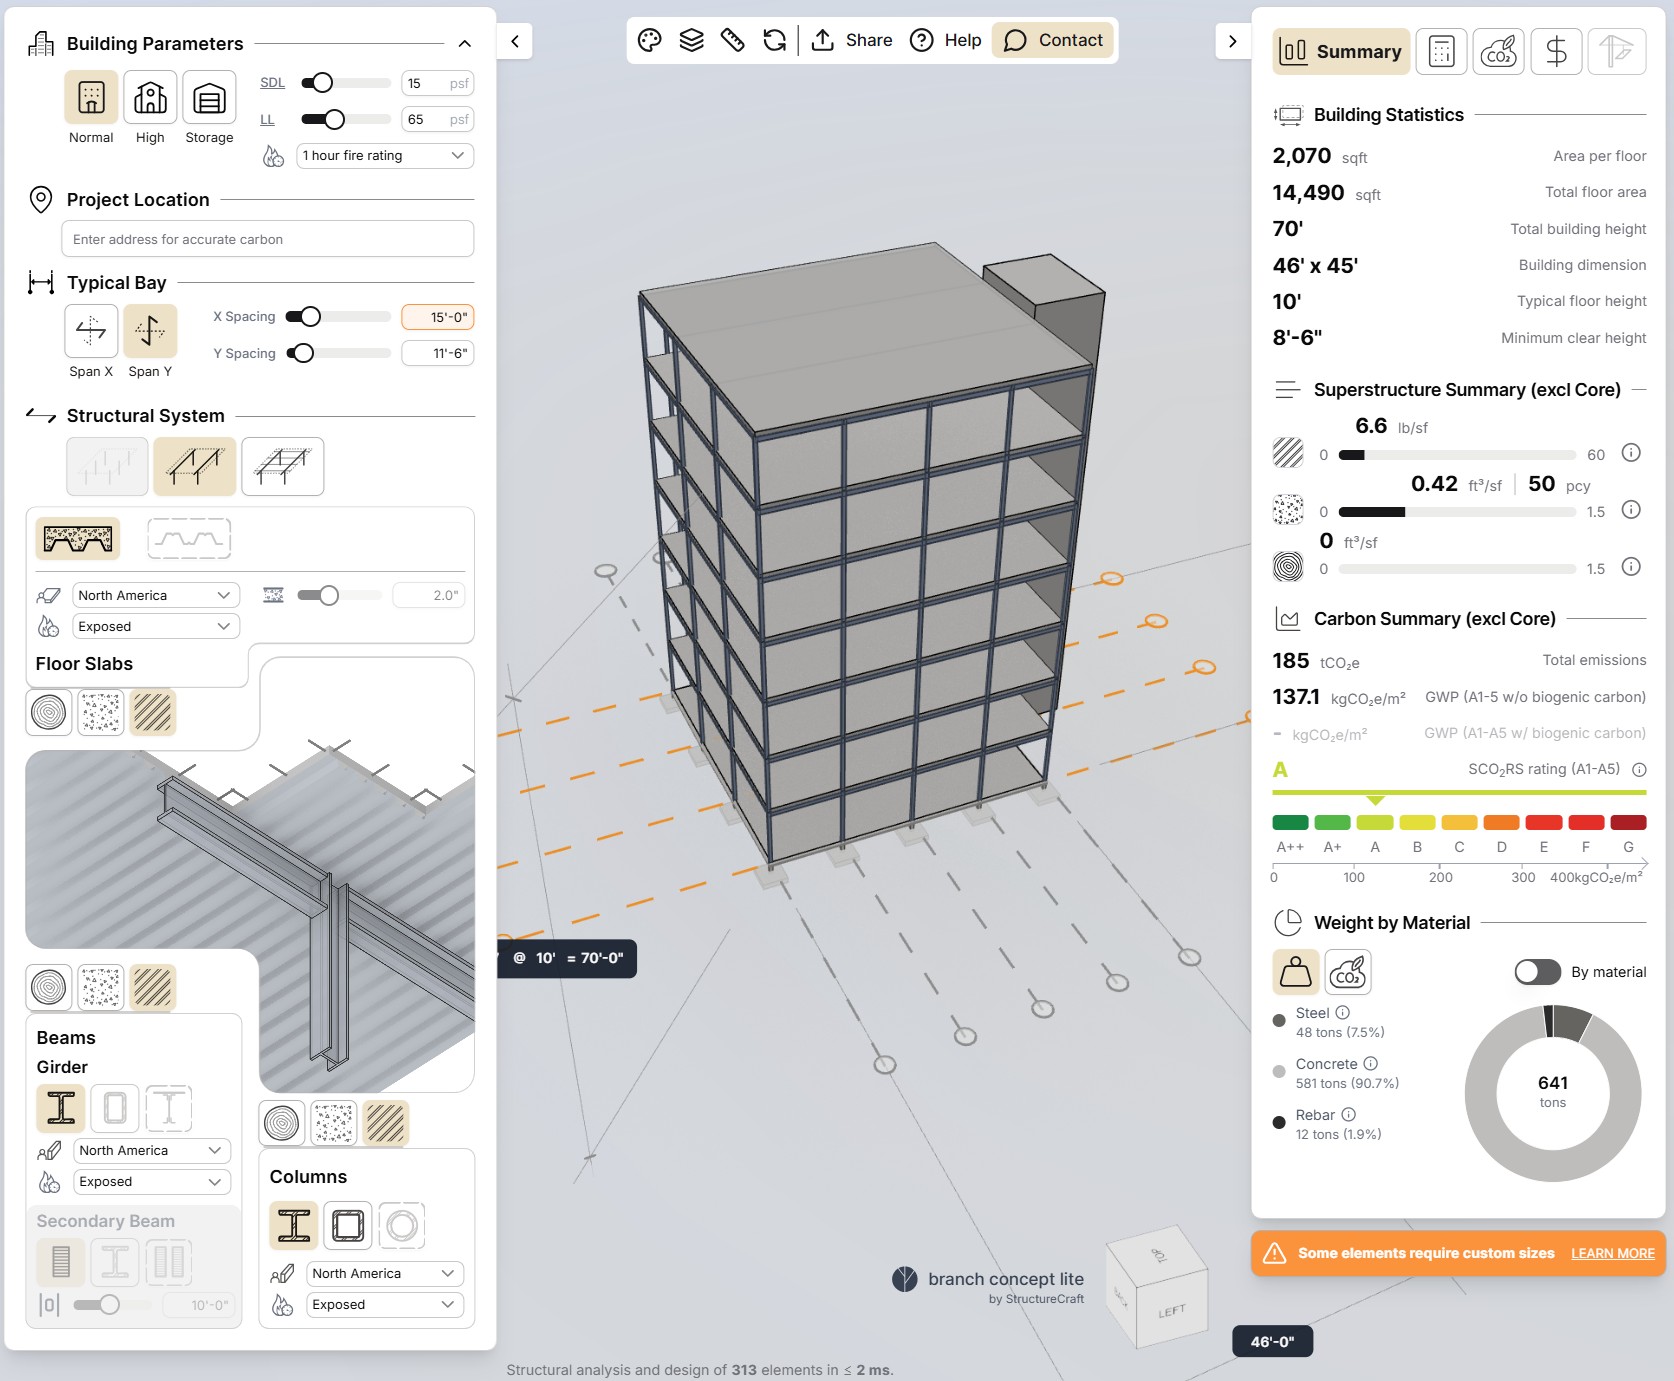Viewport: 1674px width, 1381px height.
Task: Click the refresh/reset view icon
Action: [774, 40]
